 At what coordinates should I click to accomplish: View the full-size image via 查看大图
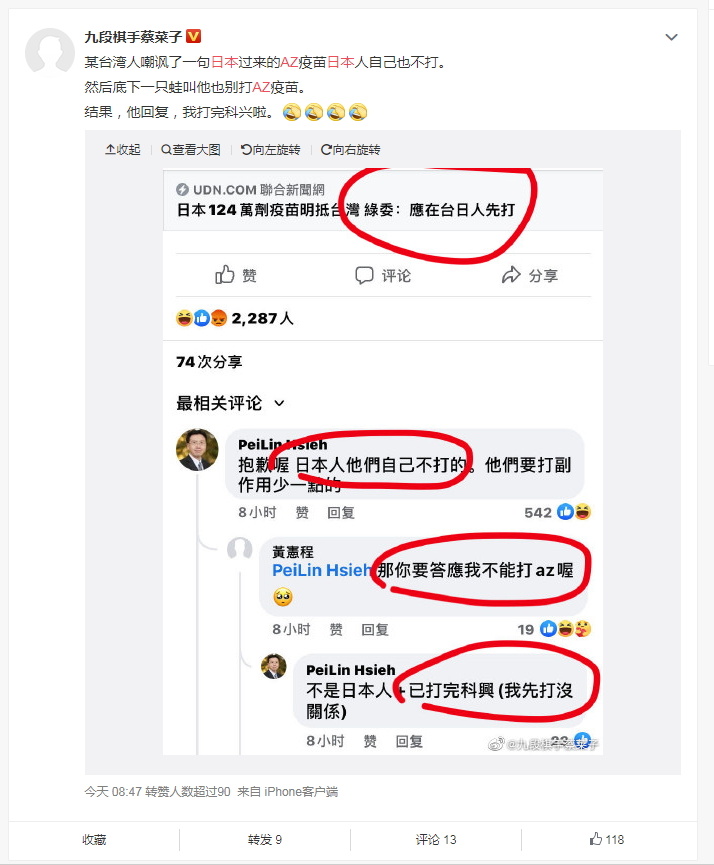[x=191, y=149]
